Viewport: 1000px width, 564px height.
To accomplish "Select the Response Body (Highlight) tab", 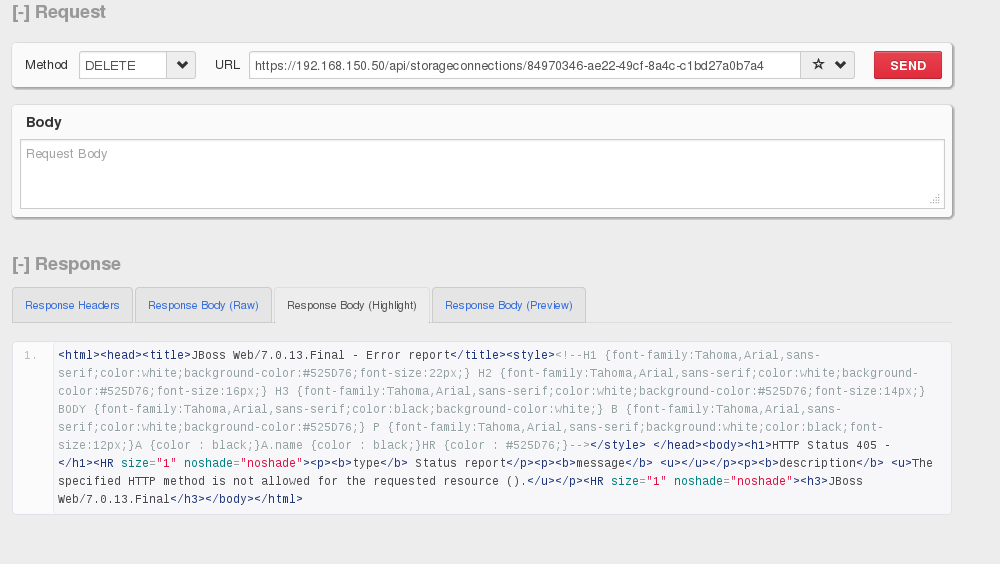I will coord(351,305).
